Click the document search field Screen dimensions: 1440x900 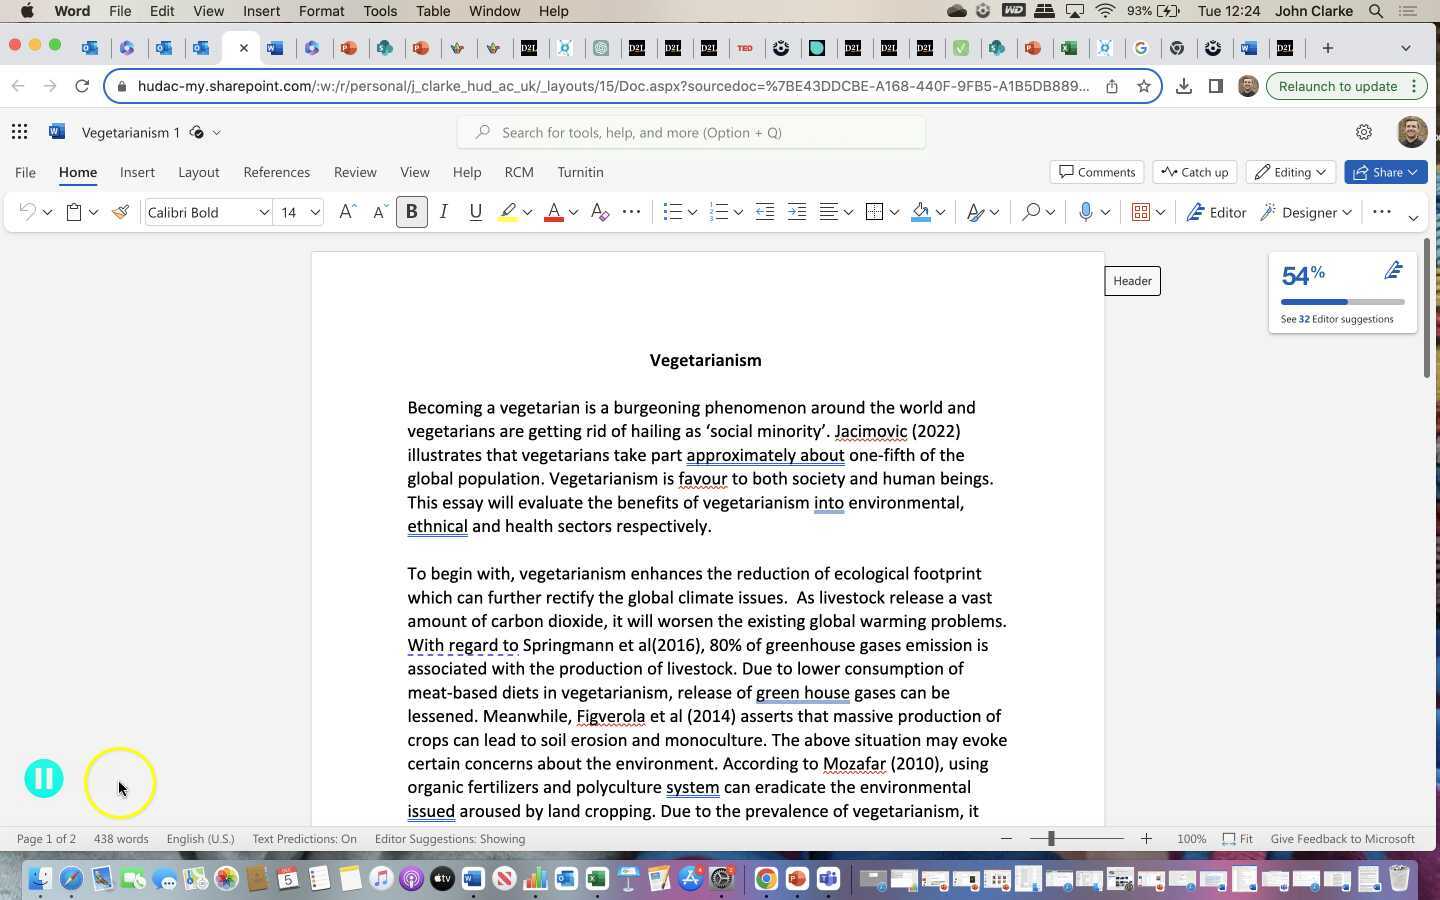692,132
